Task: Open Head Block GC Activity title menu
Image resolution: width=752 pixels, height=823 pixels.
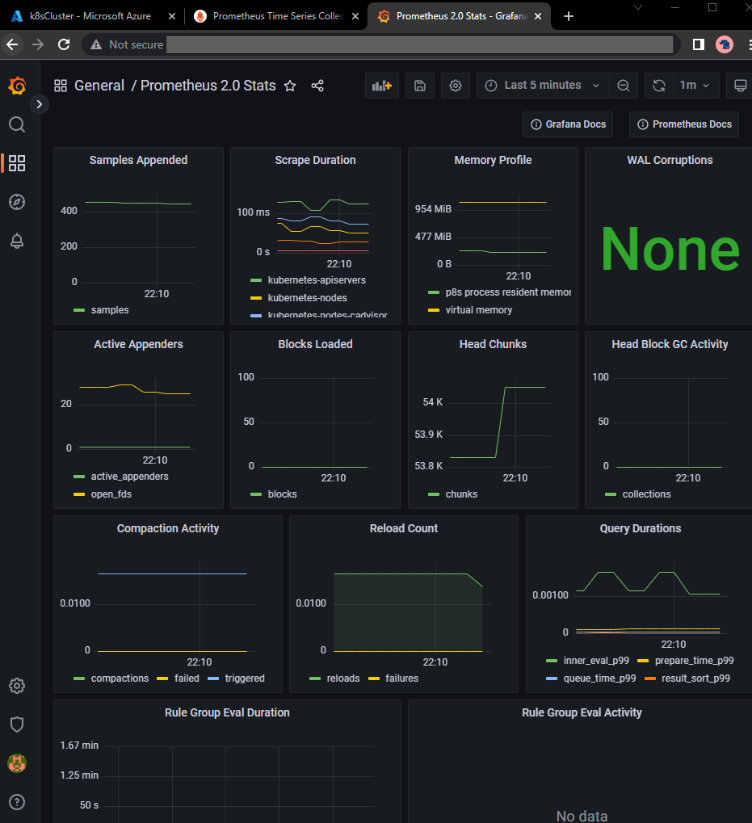Action: [x=670, y=344]
